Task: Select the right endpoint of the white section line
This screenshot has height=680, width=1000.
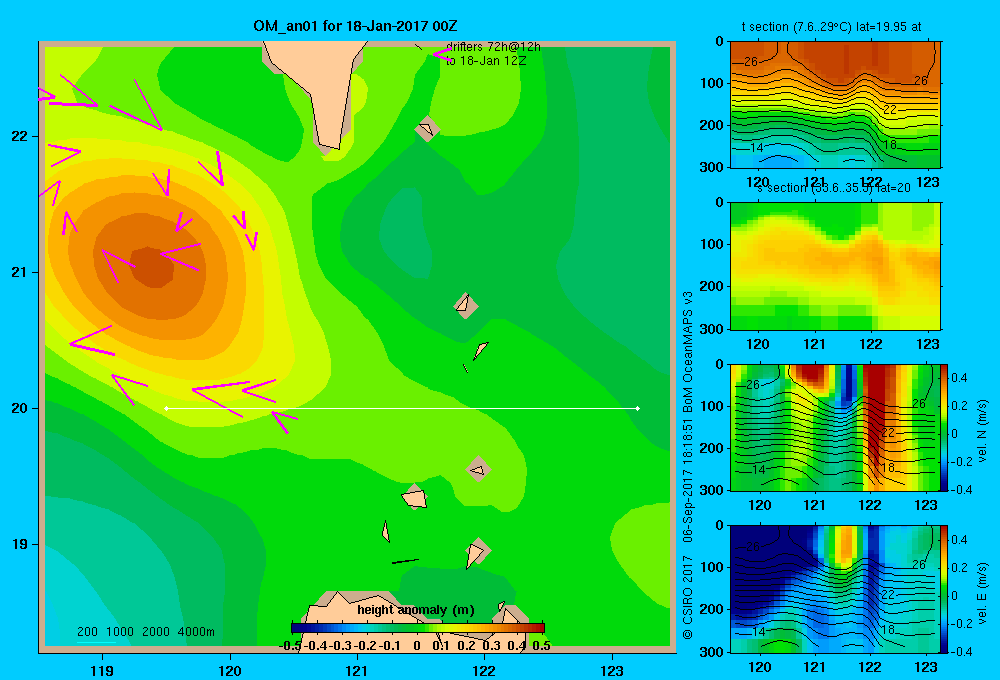Action: tap(638, 408)
